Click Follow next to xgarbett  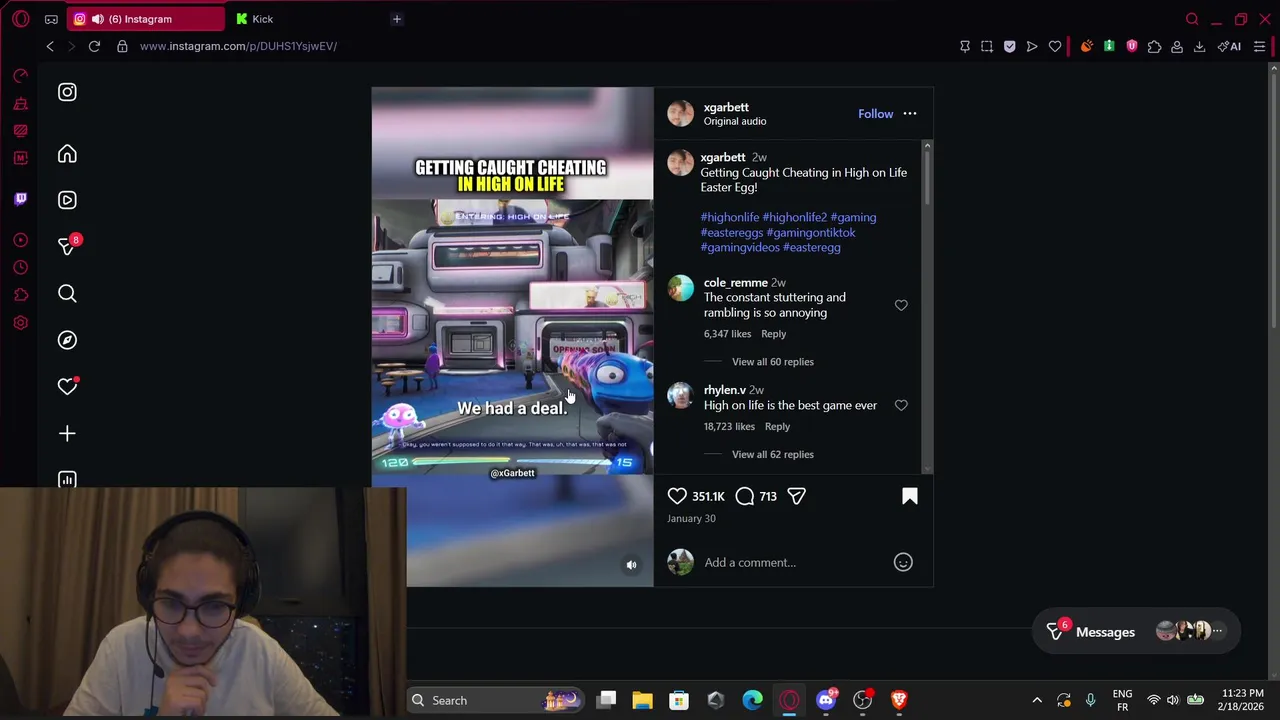pyautogui.click(x=875, y=114)
